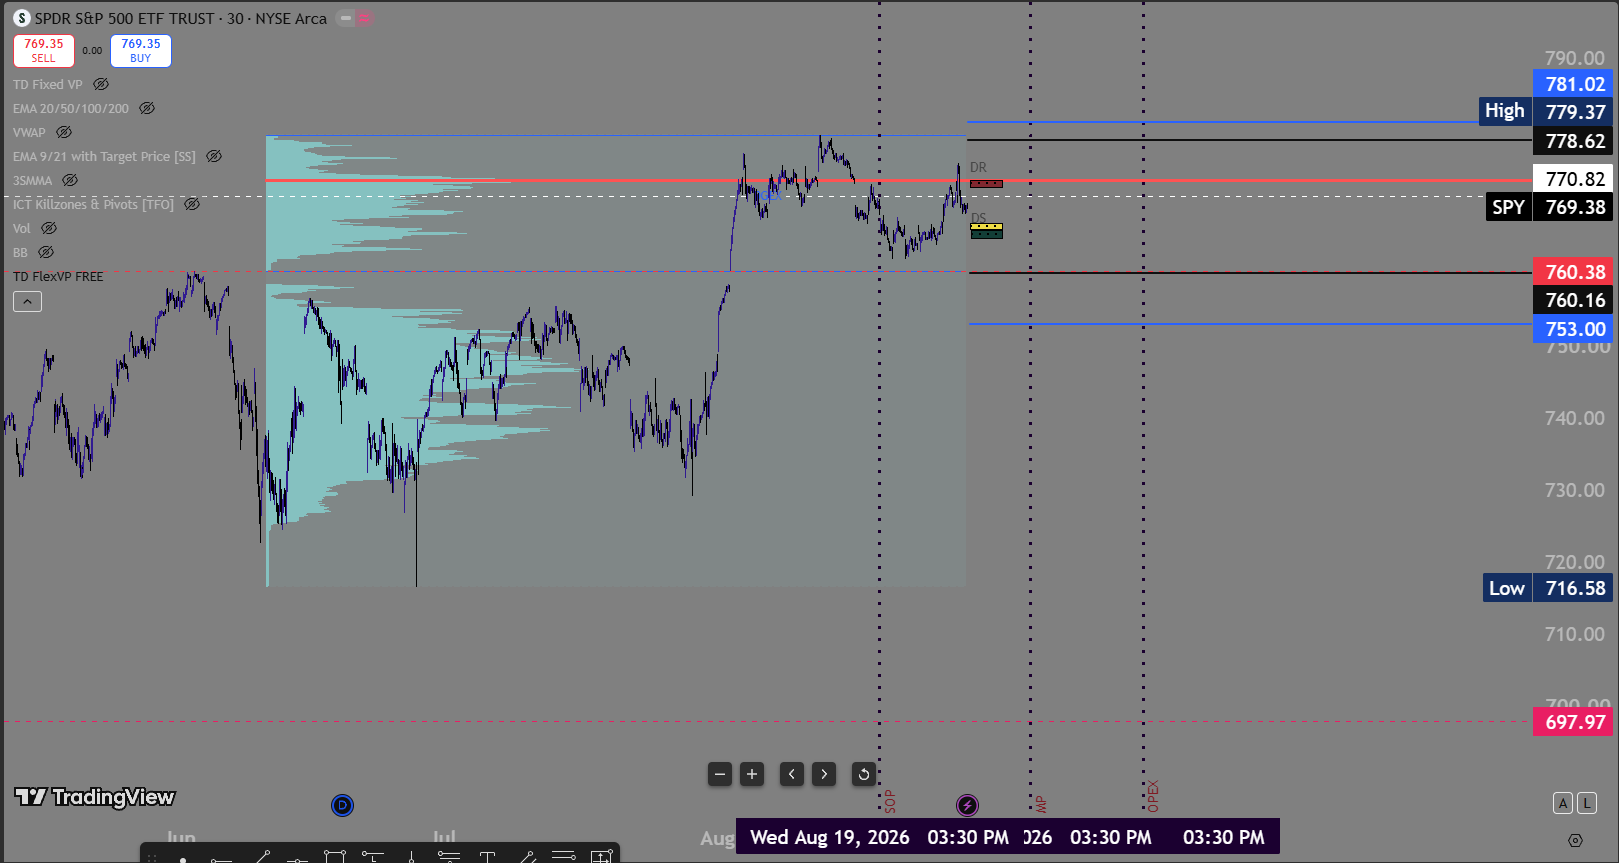Select the TD Fixed VP legend label
Image resolution: width=1619 pixels, height=863 pixels.
coord(48,84)
